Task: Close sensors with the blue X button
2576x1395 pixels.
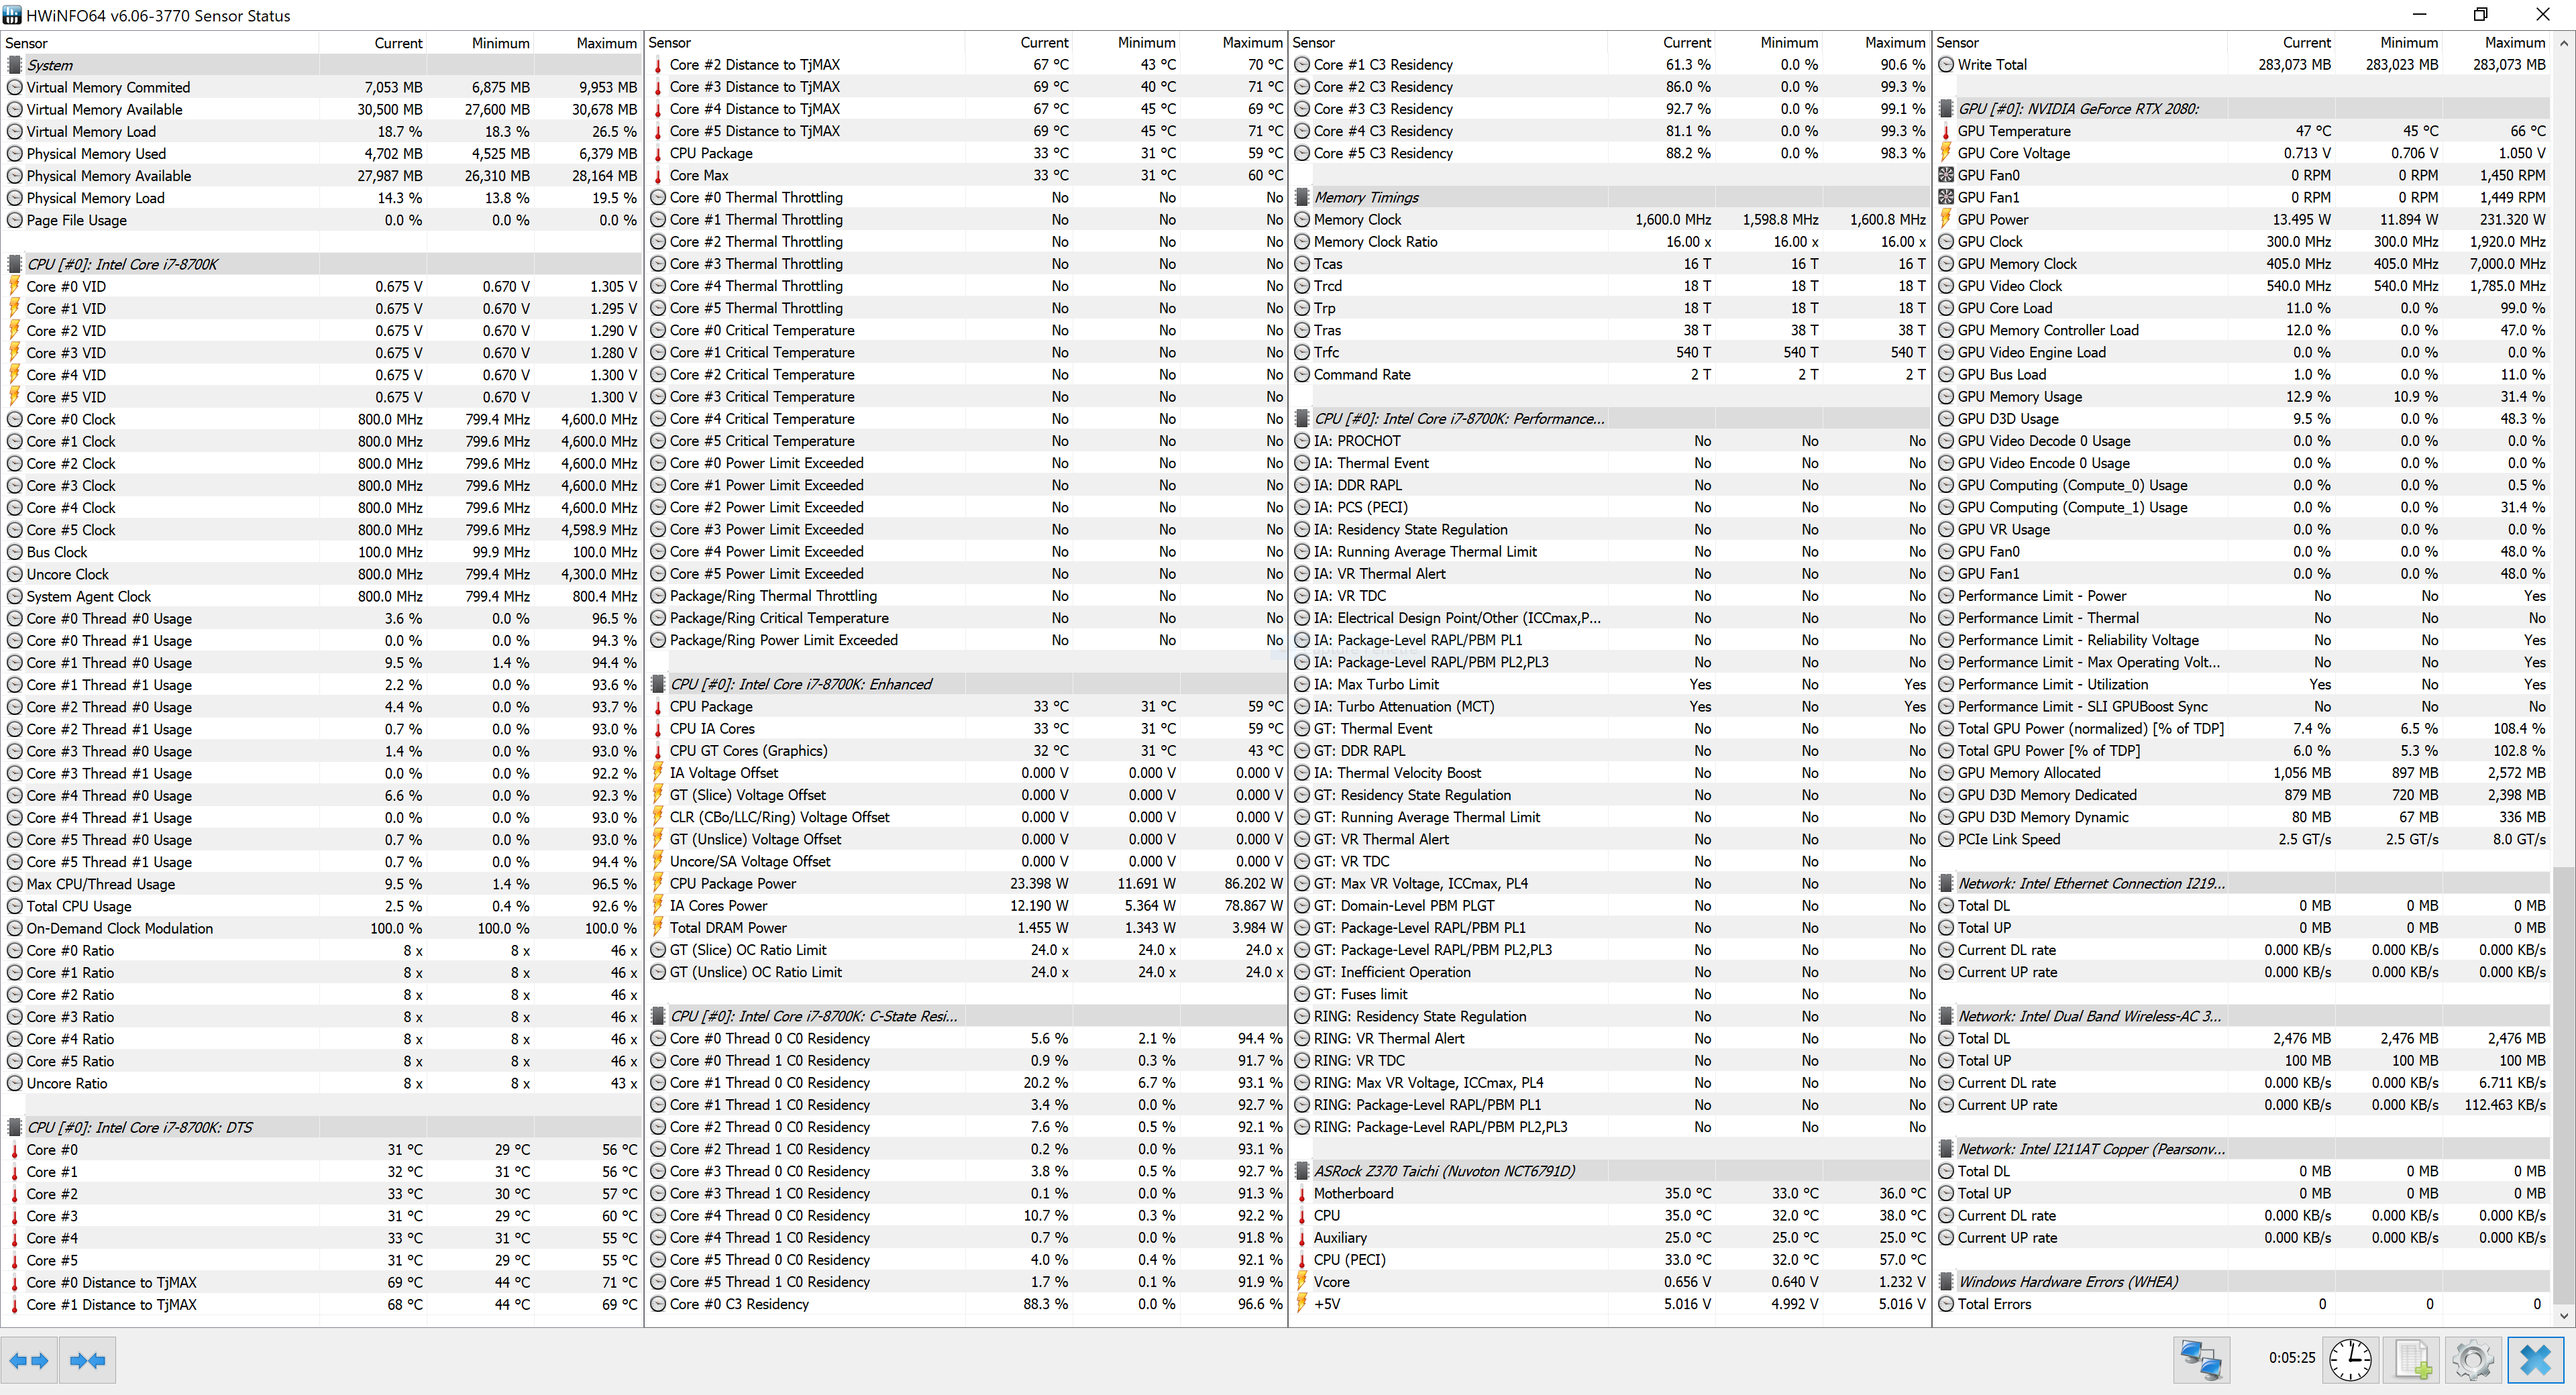Action: [2535, 1360]
